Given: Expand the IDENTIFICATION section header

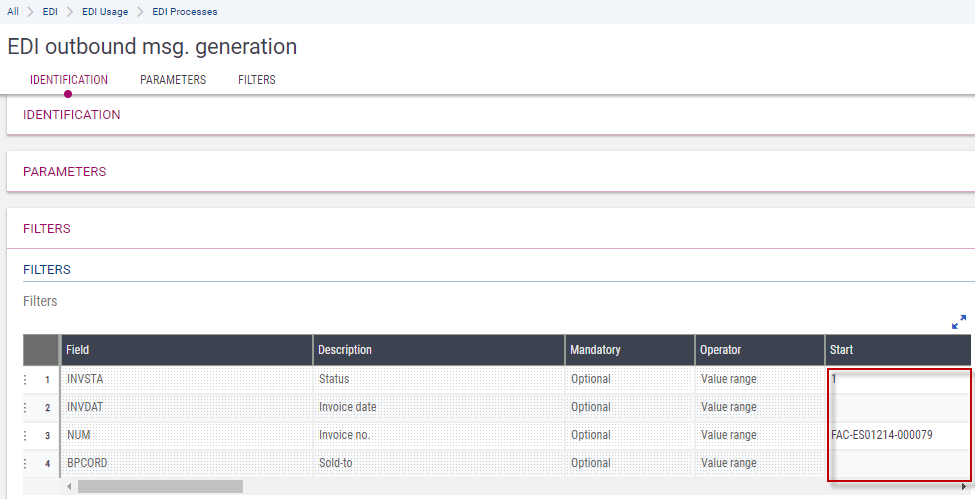Looking at the screenshot, I should pyautogui.click(x=72, y=115).
